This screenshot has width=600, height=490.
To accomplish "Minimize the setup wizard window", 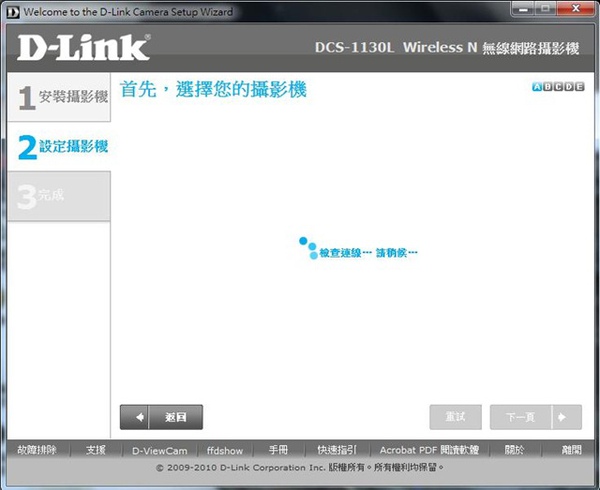I will 523,9.
